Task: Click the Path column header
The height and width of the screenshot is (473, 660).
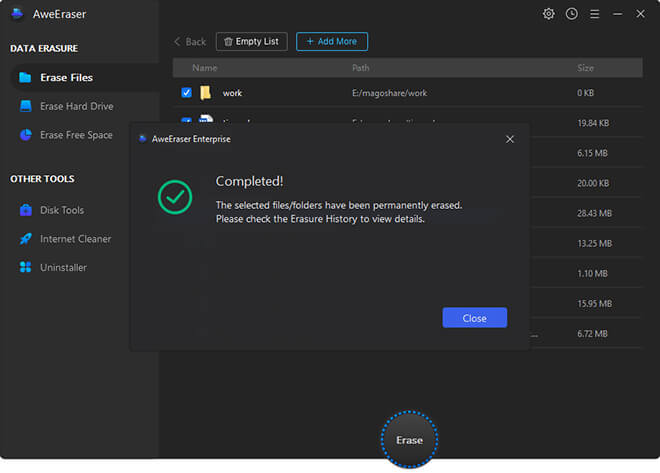Action: point(360,68)
